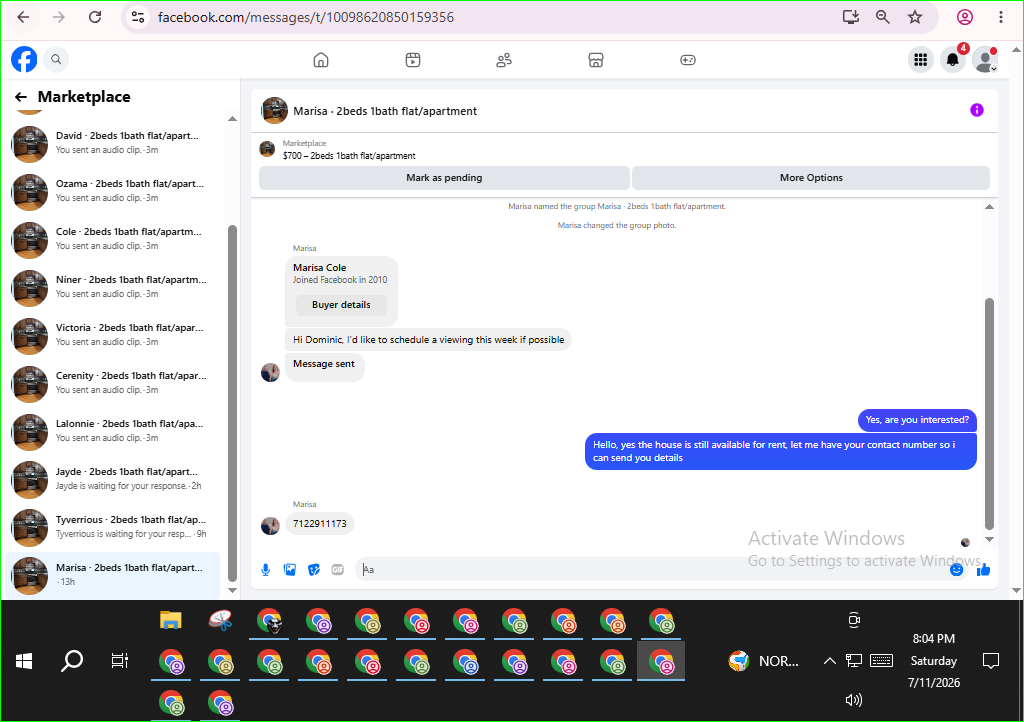Go to Facebook Home feed icon
The height and width of the screenshot is (722, 1024).
[x=321, y=60]
